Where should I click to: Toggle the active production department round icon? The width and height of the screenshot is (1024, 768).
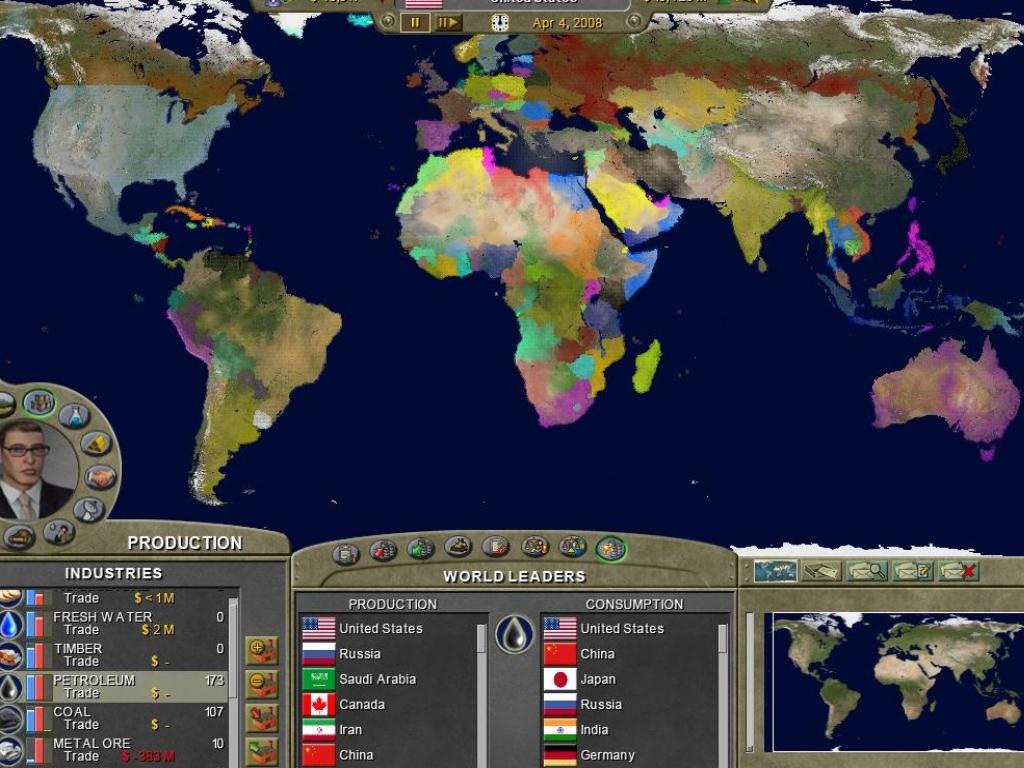pyautogui.click(x=39, y=403)
